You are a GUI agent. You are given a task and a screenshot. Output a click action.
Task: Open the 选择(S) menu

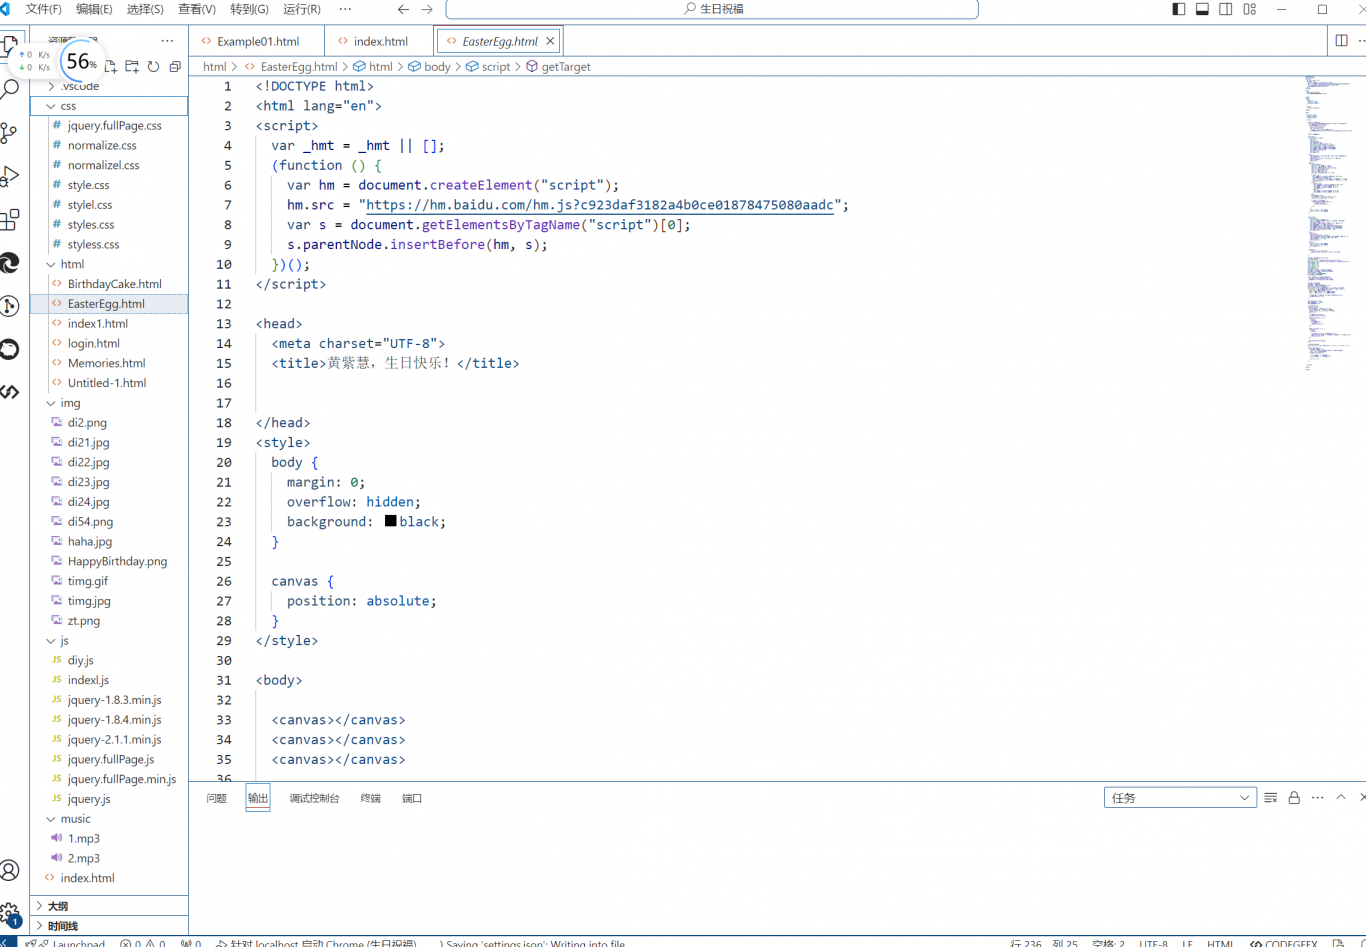click(145, 9)
